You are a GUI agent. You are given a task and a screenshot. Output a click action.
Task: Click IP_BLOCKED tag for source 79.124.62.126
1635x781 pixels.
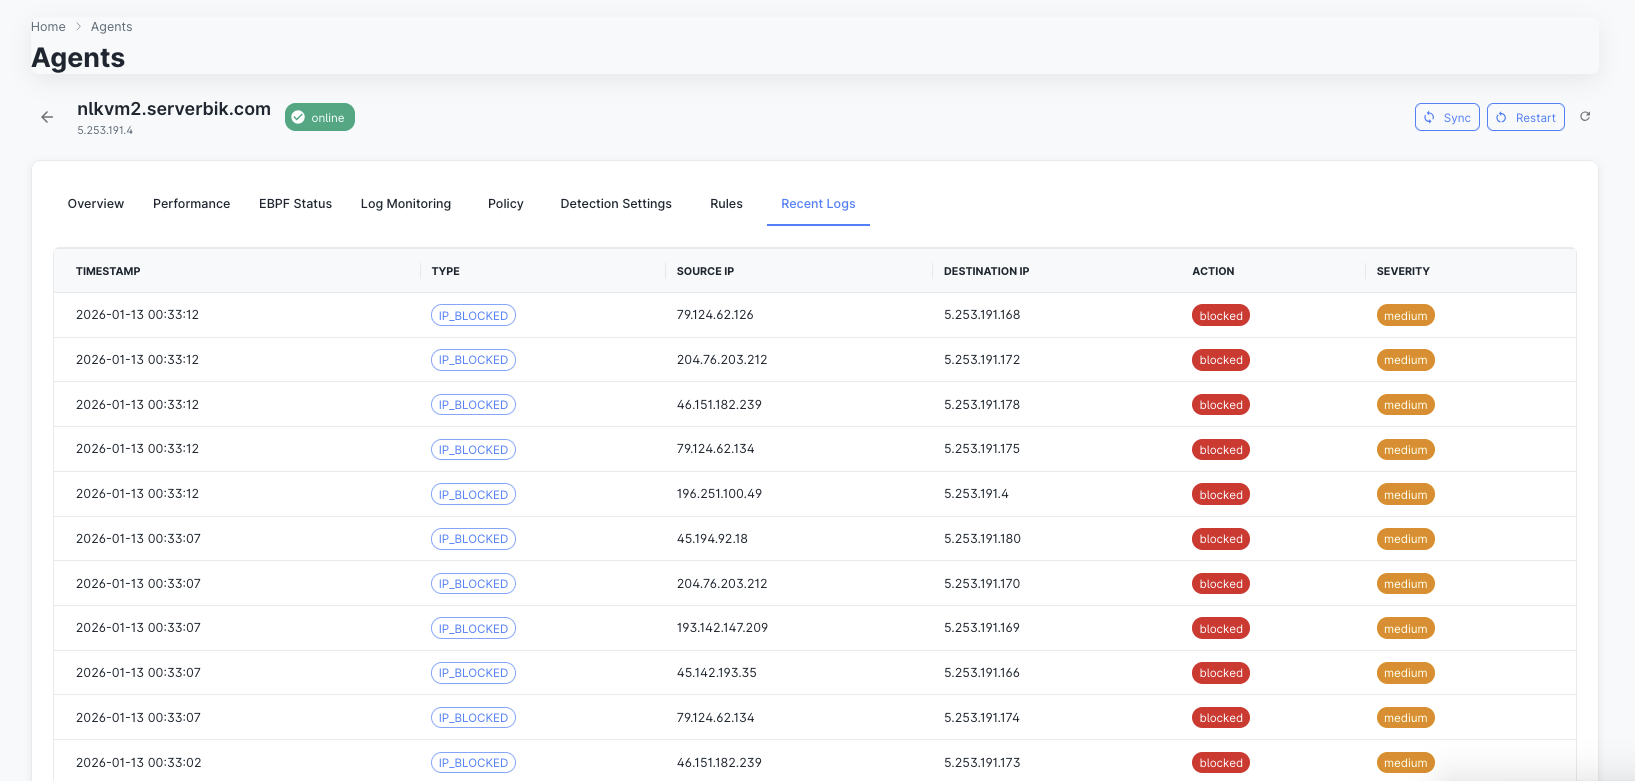click(x=473, y=316)
